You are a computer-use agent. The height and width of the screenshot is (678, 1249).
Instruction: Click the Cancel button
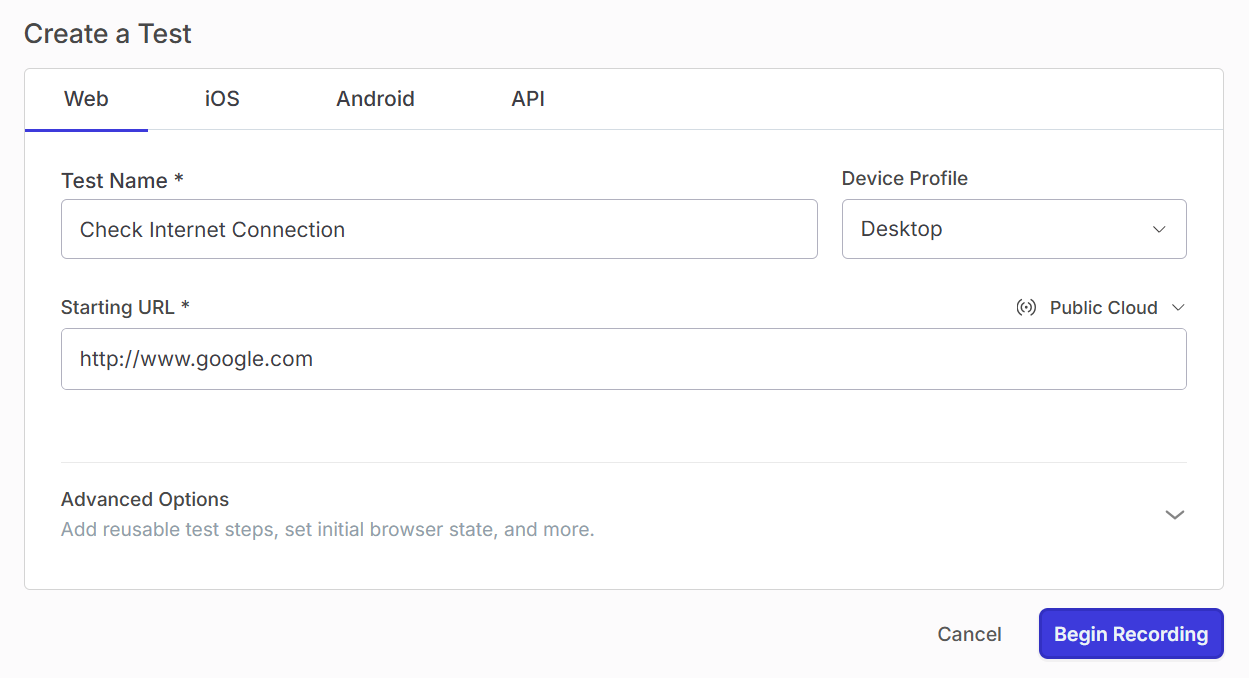968,633
